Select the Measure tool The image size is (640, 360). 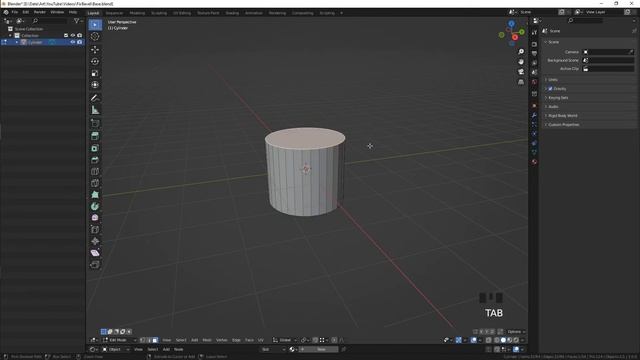click(95, 110)
